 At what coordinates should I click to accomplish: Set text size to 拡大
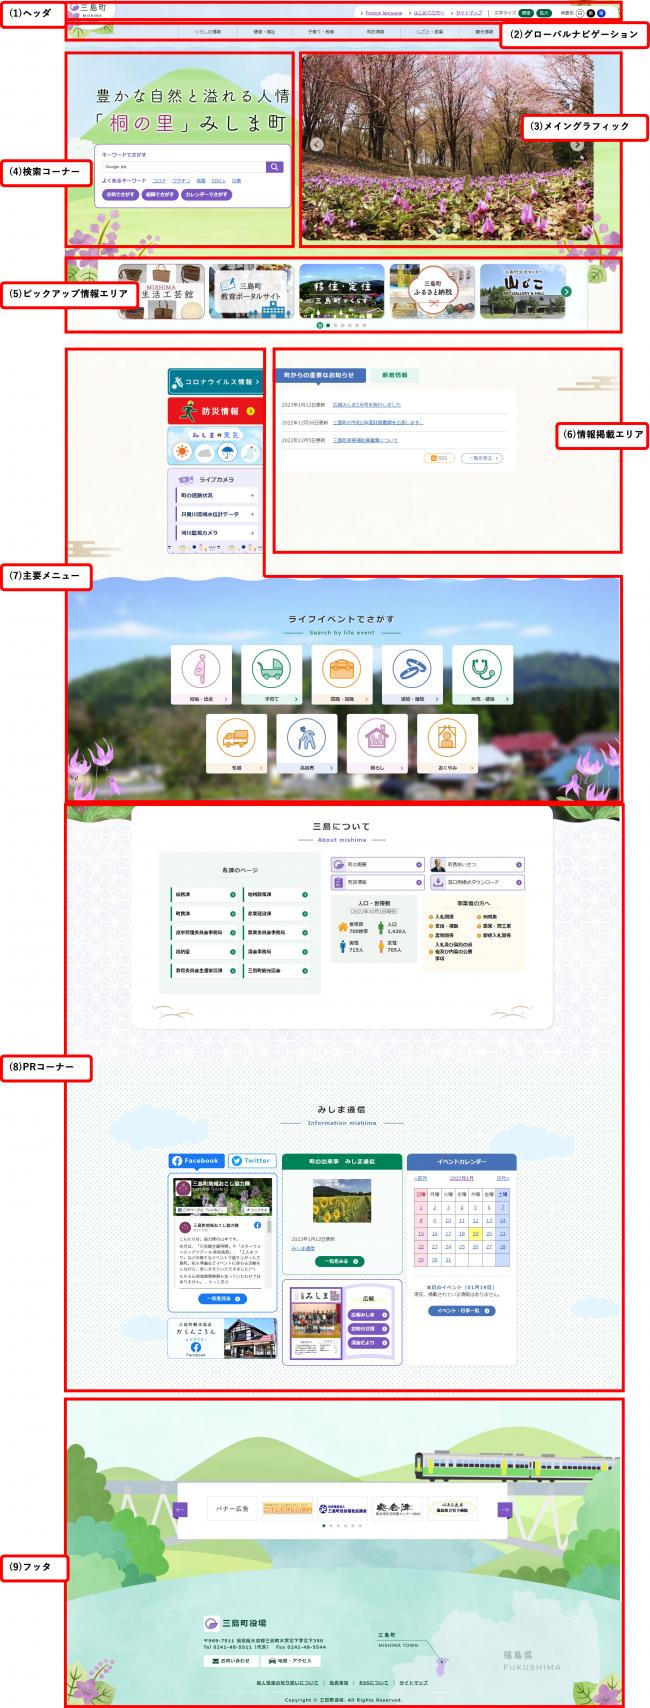(x=544, y=13)
